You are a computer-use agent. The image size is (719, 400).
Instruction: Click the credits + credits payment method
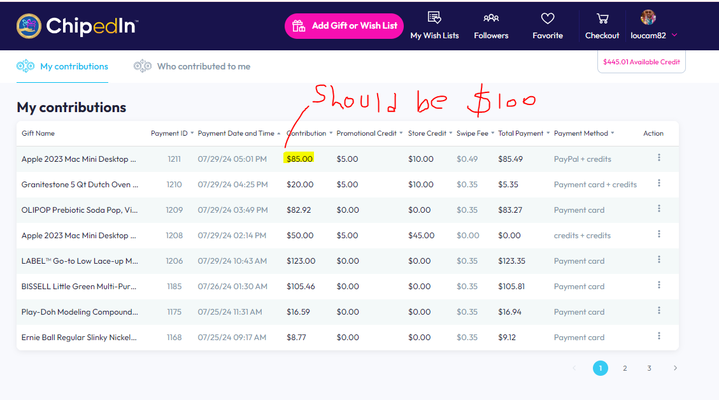(582, 235)
